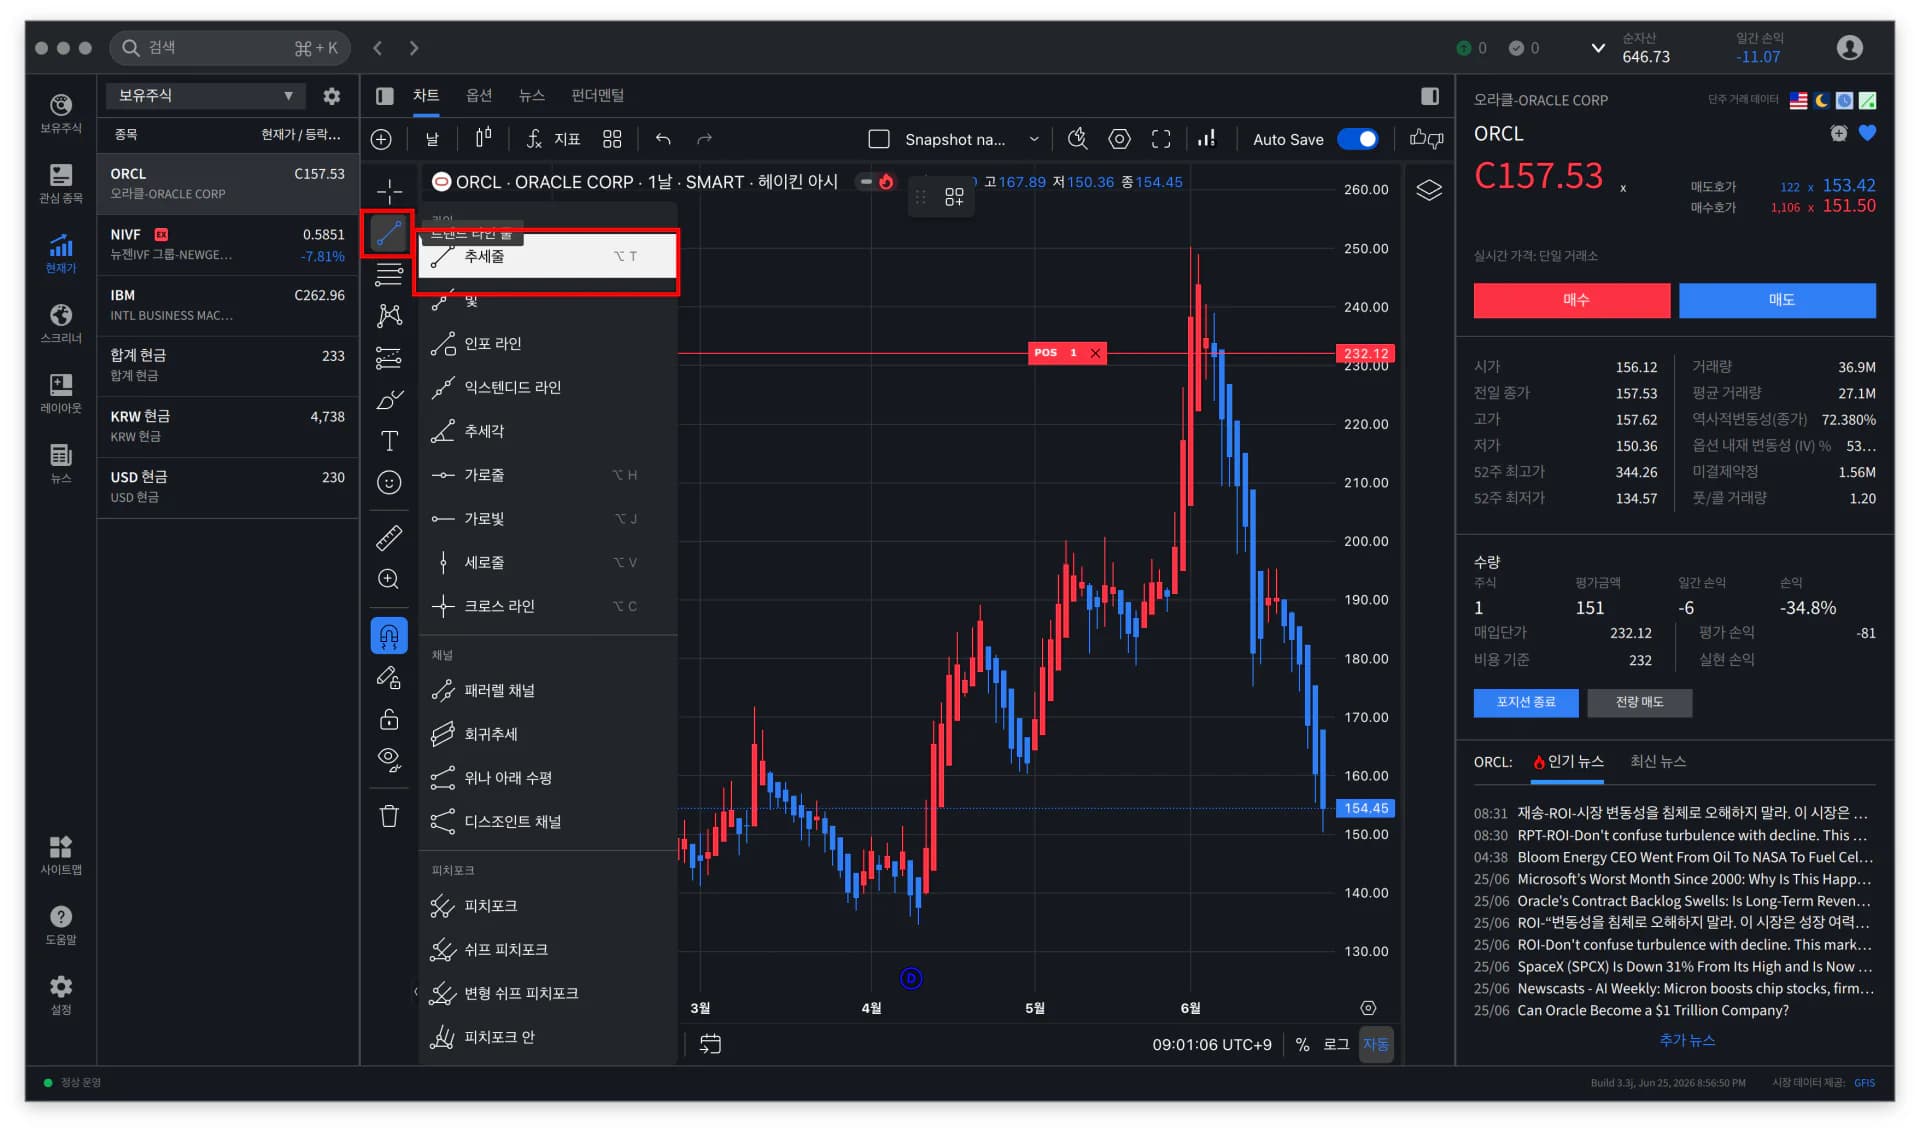Open the candle chart type selector
1920x1131 pixels.
[483, 139]
